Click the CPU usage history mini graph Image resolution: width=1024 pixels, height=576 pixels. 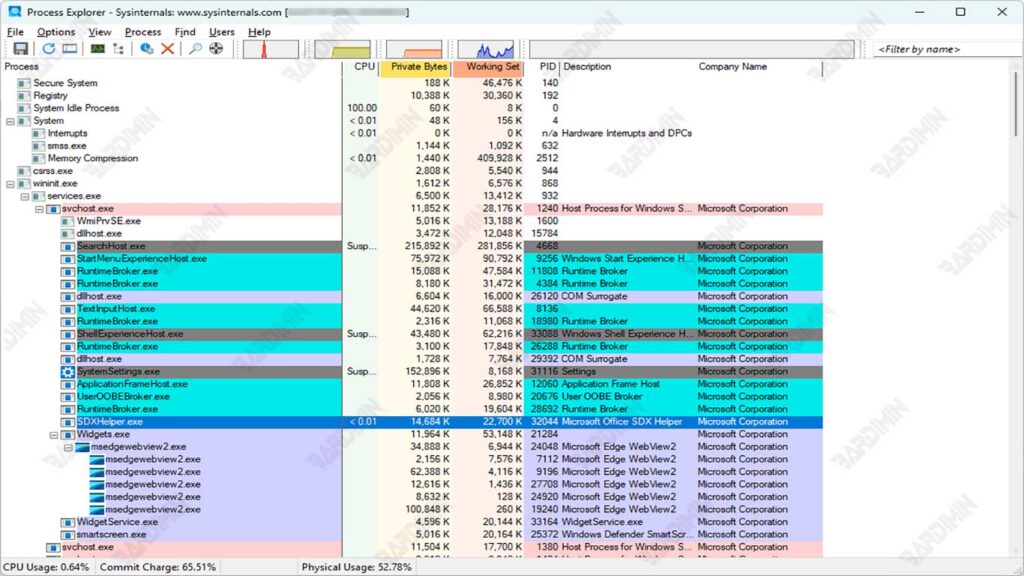point(270,49)
